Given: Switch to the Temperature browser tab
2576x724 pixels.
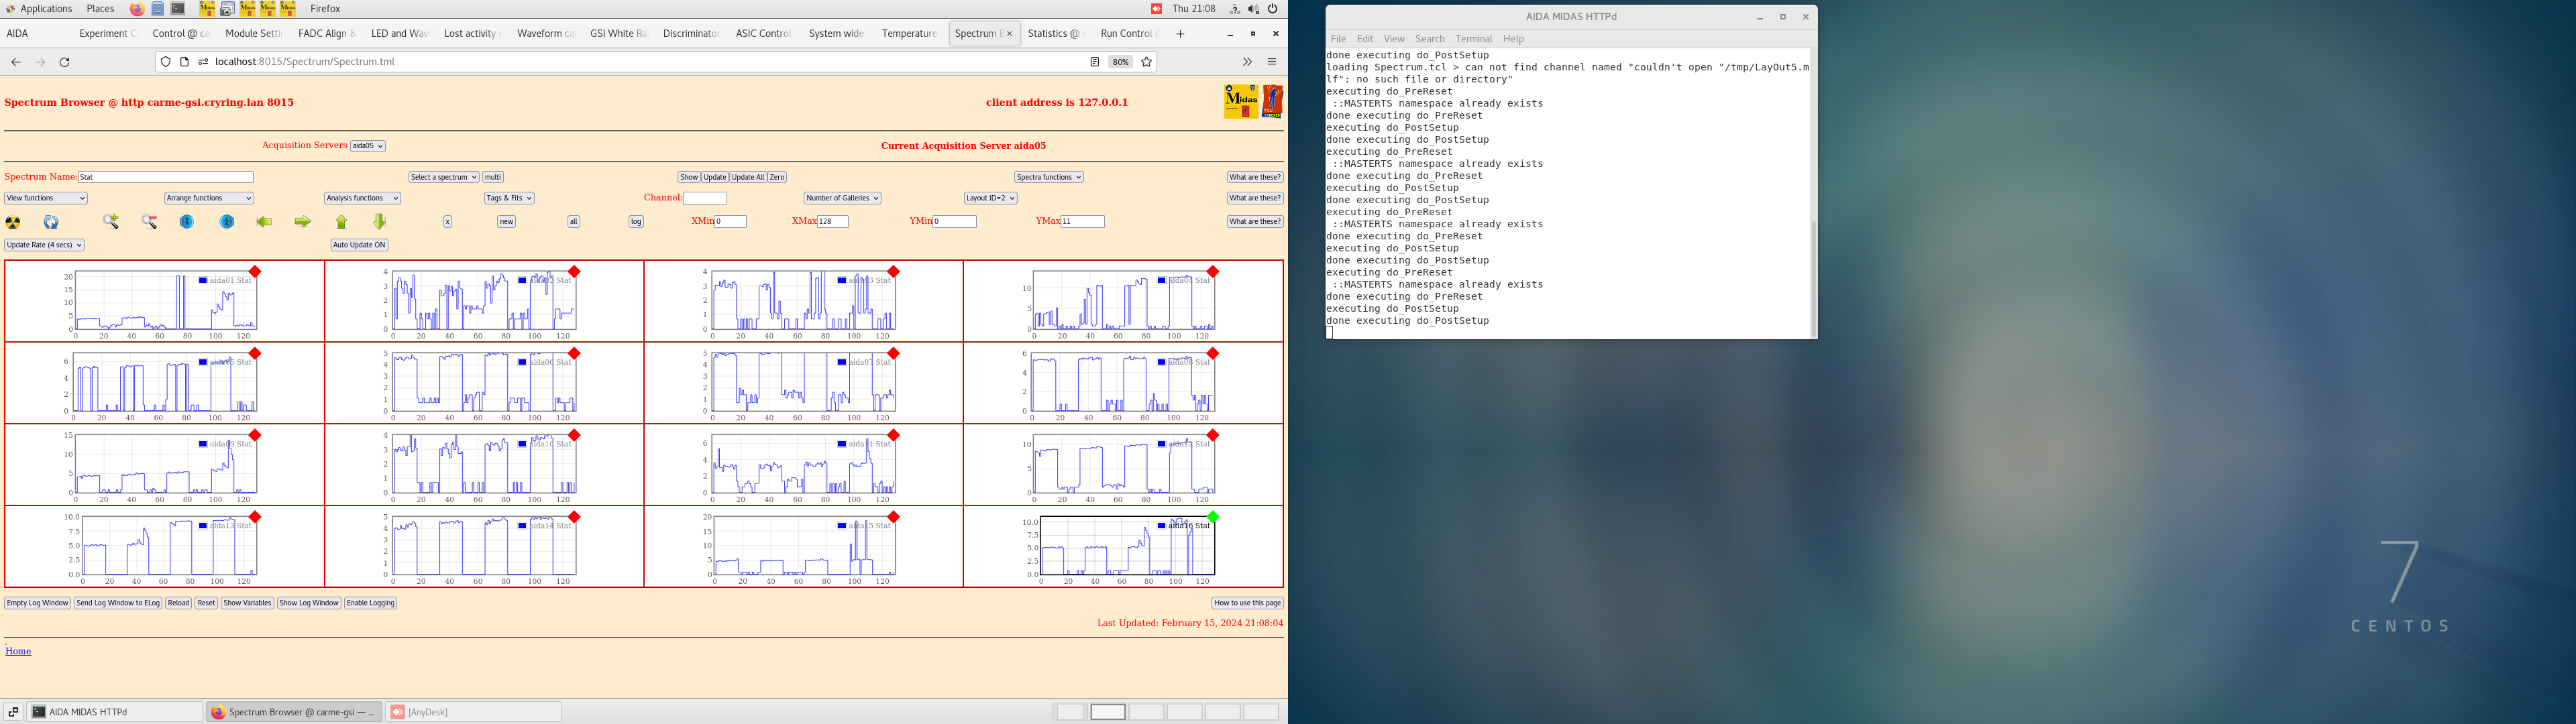Looking at the screenshot, I should click(x=908, y=33).
